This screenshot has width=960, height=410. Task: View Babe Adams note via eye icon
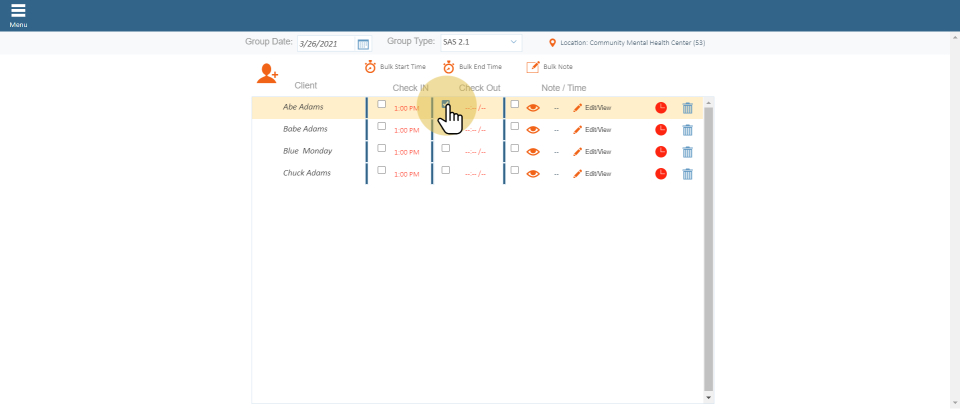tap(533, 130)
